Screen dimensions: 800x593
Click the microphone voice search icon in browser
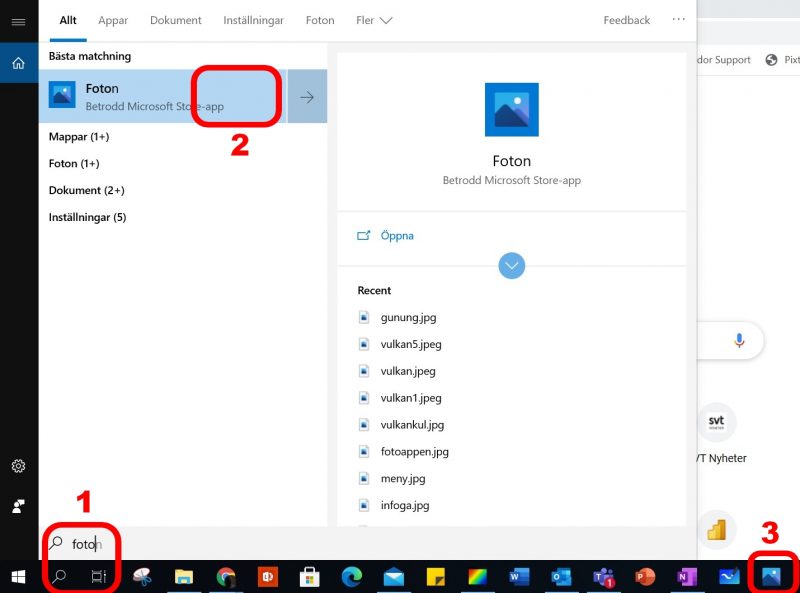click(739, 340)
